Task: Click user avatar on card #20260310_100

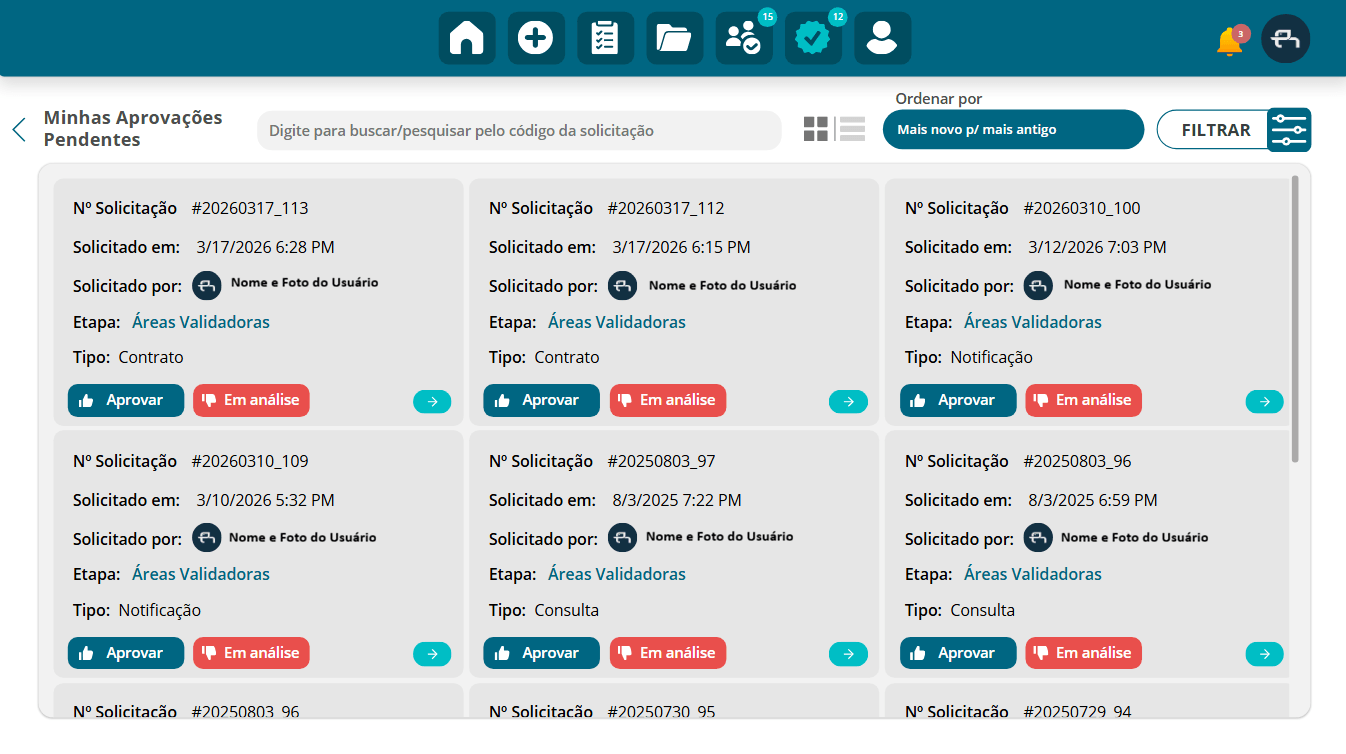Action: tap(1039, 285)
